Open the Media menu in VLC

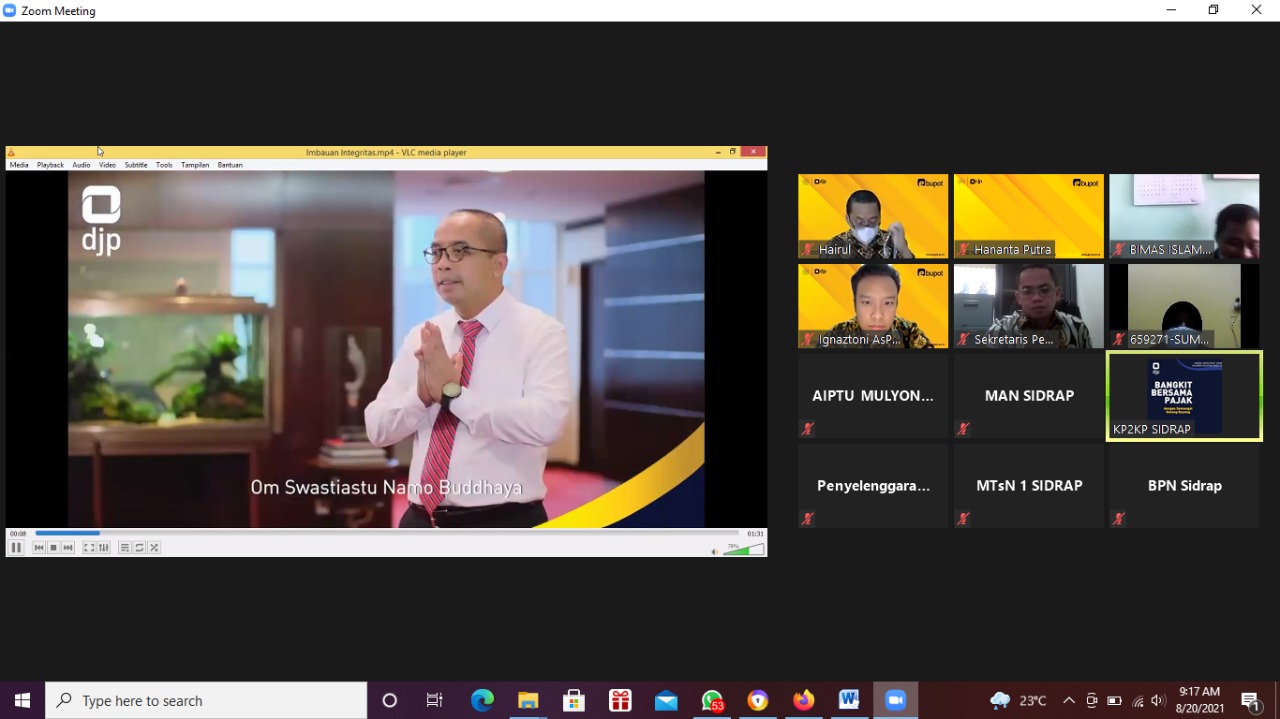tap(19, 165)
